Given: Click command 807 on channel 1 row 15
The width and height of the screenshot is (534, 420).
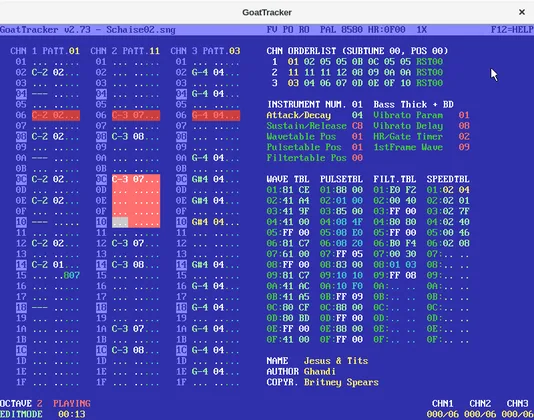Looking at the screenshot, I should pyautogui.click(x=72, y=275).
